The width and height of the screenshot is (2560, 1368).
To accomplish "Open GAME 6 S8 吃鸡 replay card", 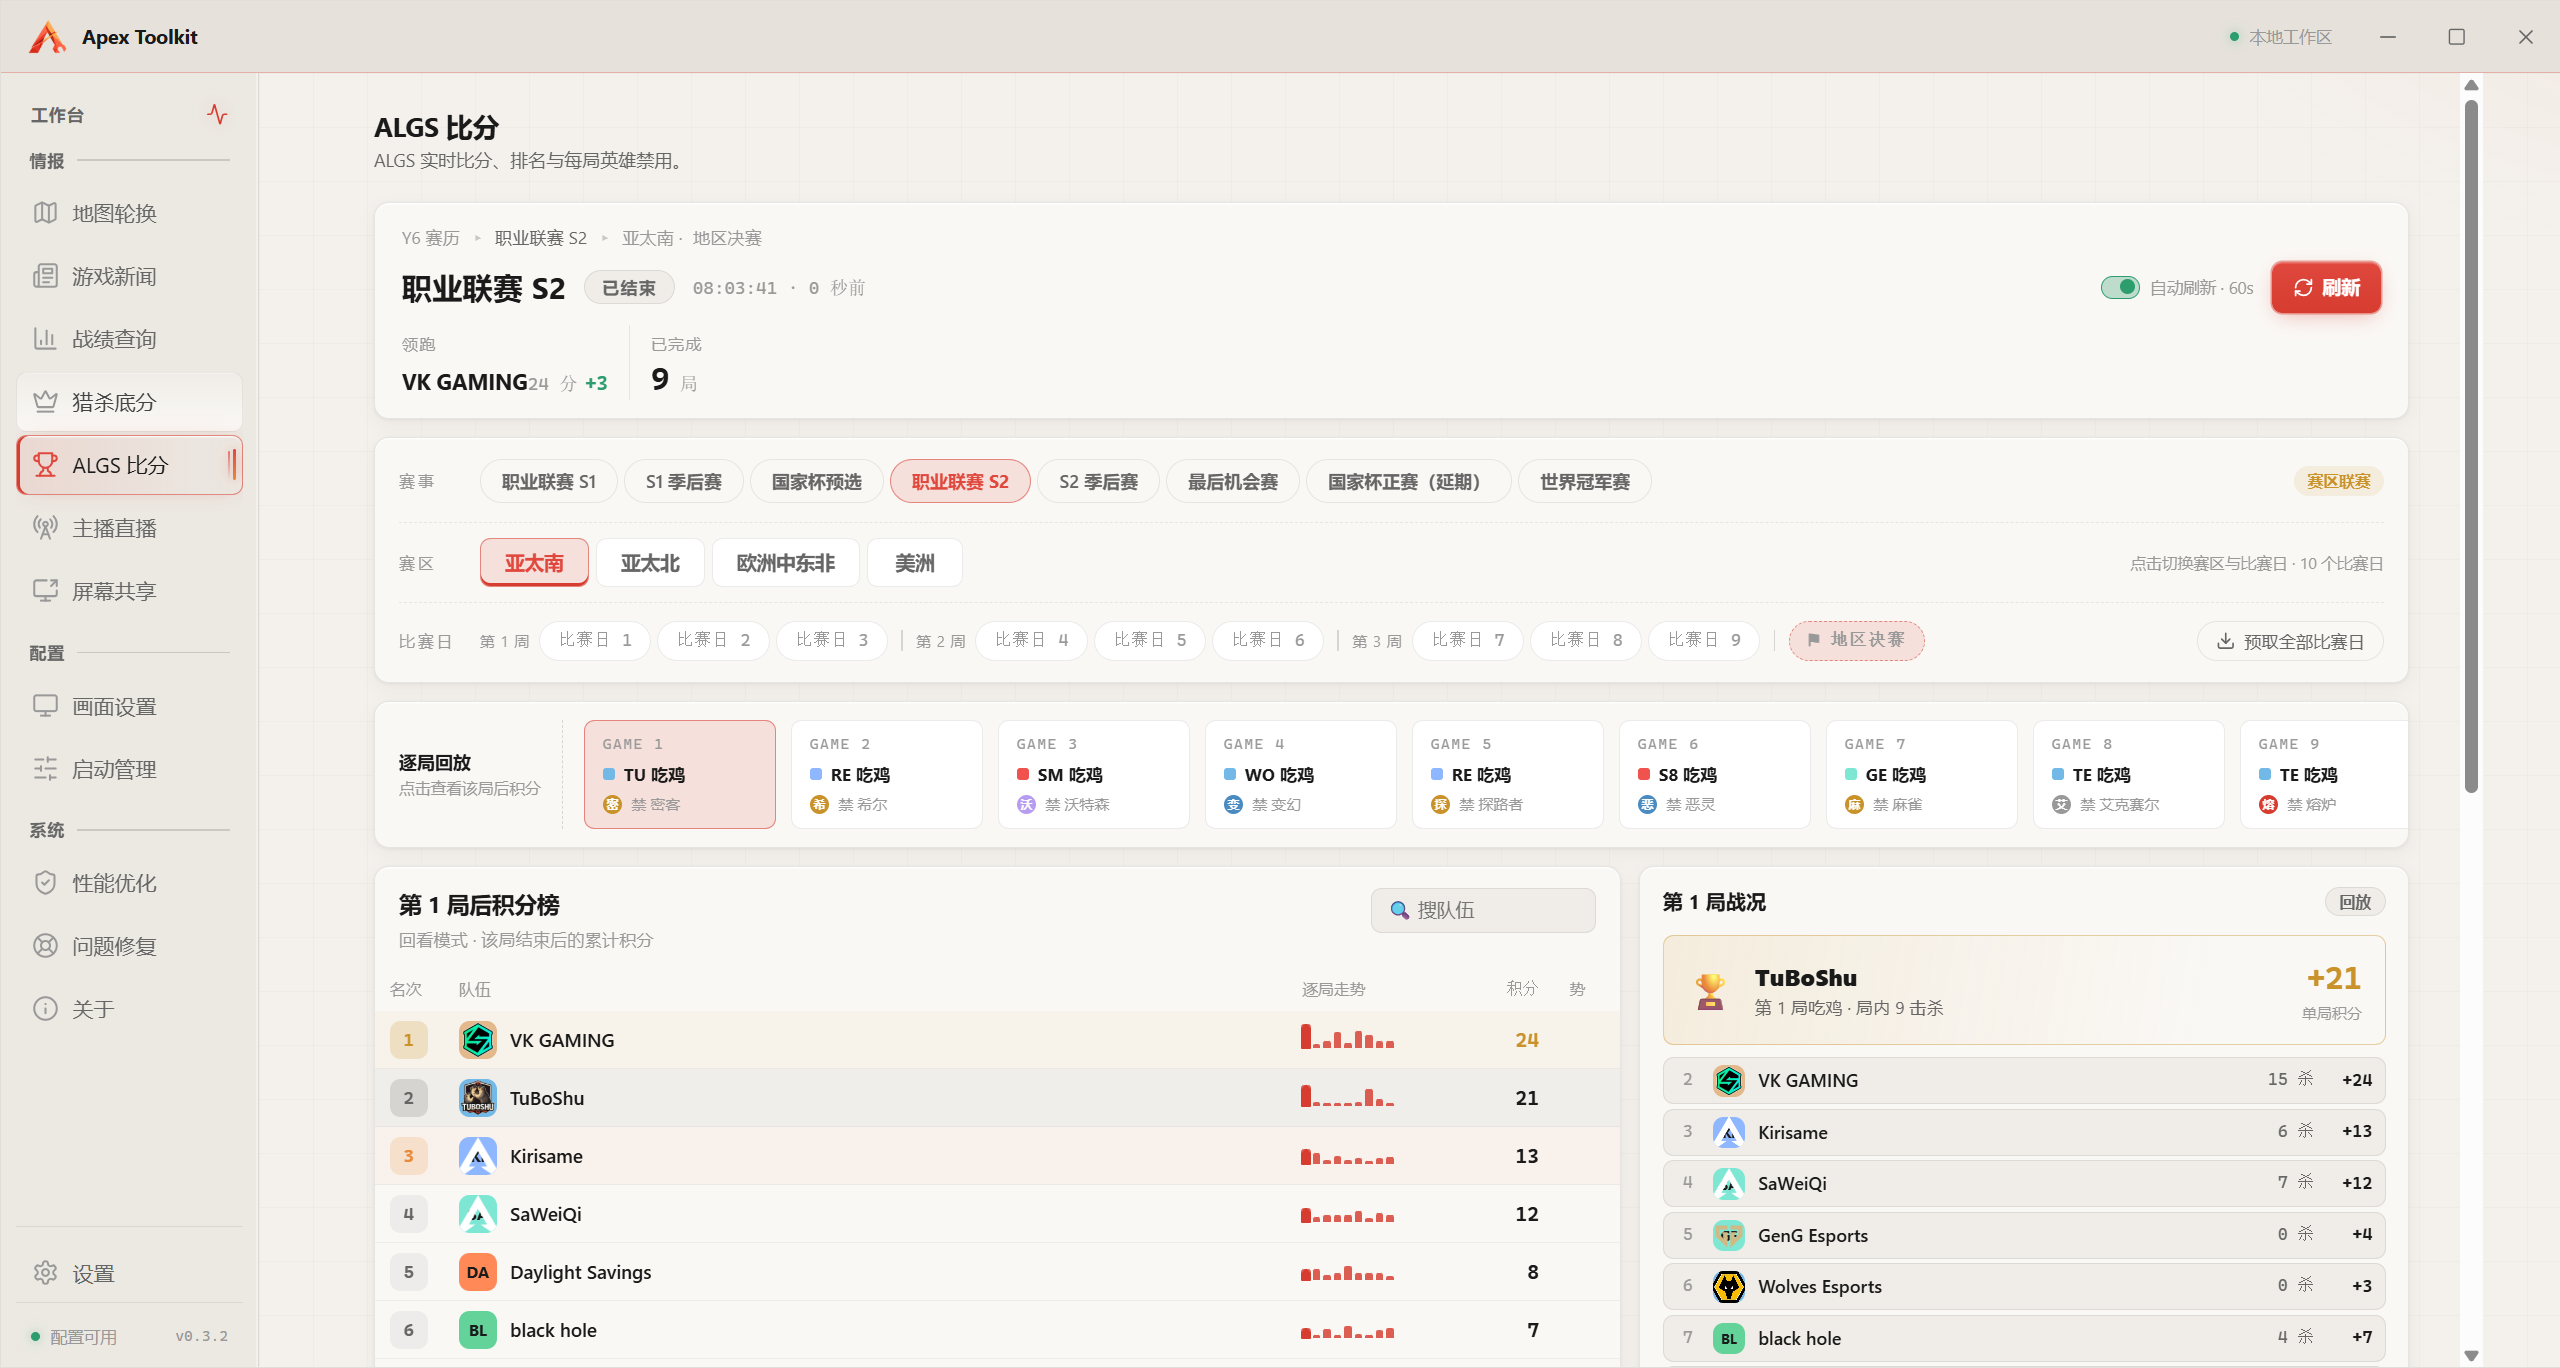I will pyautogui.click(x=1715, y=775).
